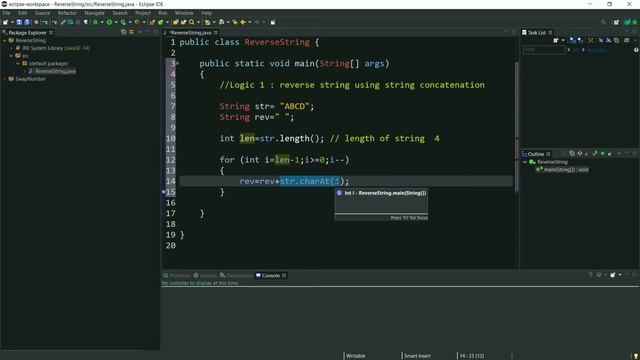Collapse the ReverseString project node

pyautogui.click(x=5, y=40)
